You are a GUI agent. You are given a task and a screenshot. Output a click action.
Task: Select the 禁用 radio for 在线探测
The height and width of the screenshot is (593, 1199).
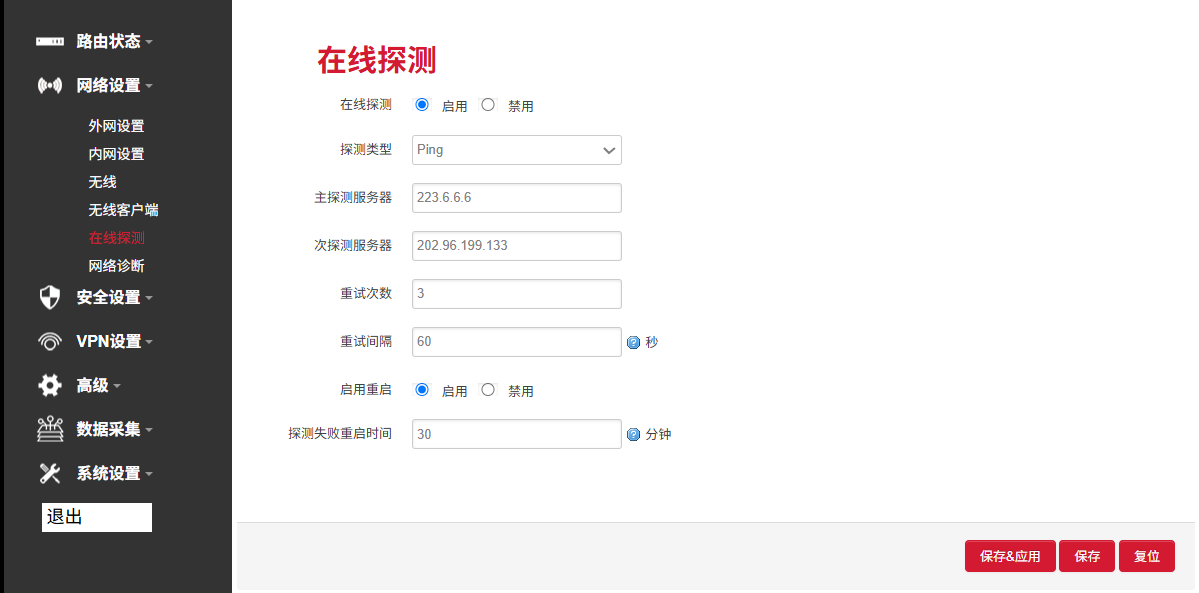[487, 104]
